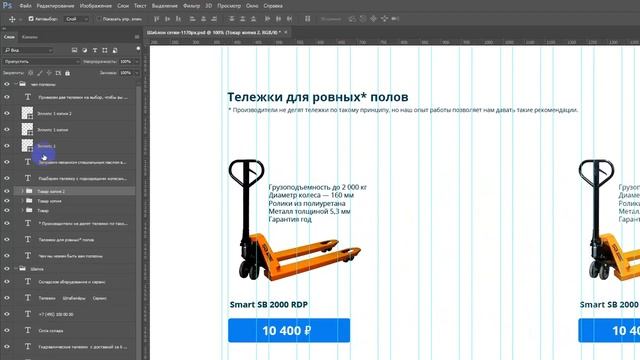This screenshot has height=360, width=640.
Task: Distribute top edges icon
Action: pos(231,19)
